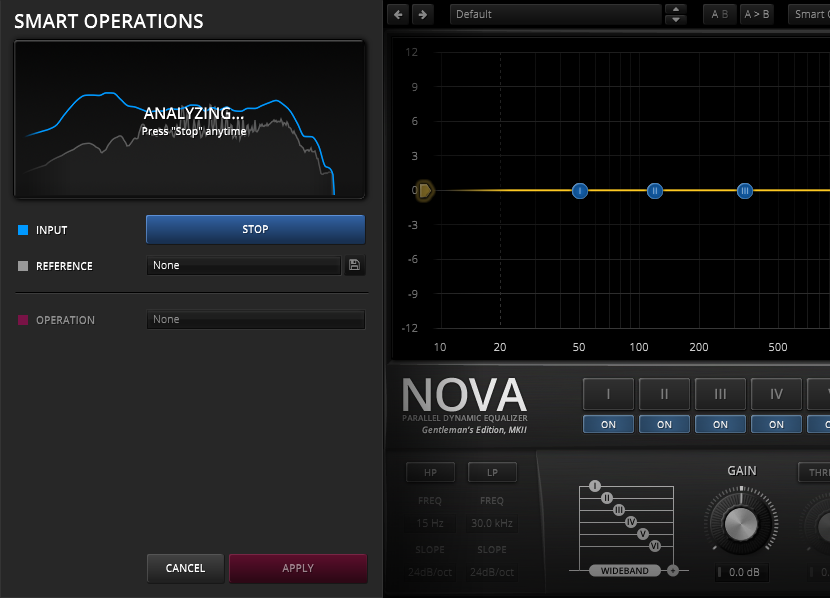Copy A to B with A > B button

(756, 14)
